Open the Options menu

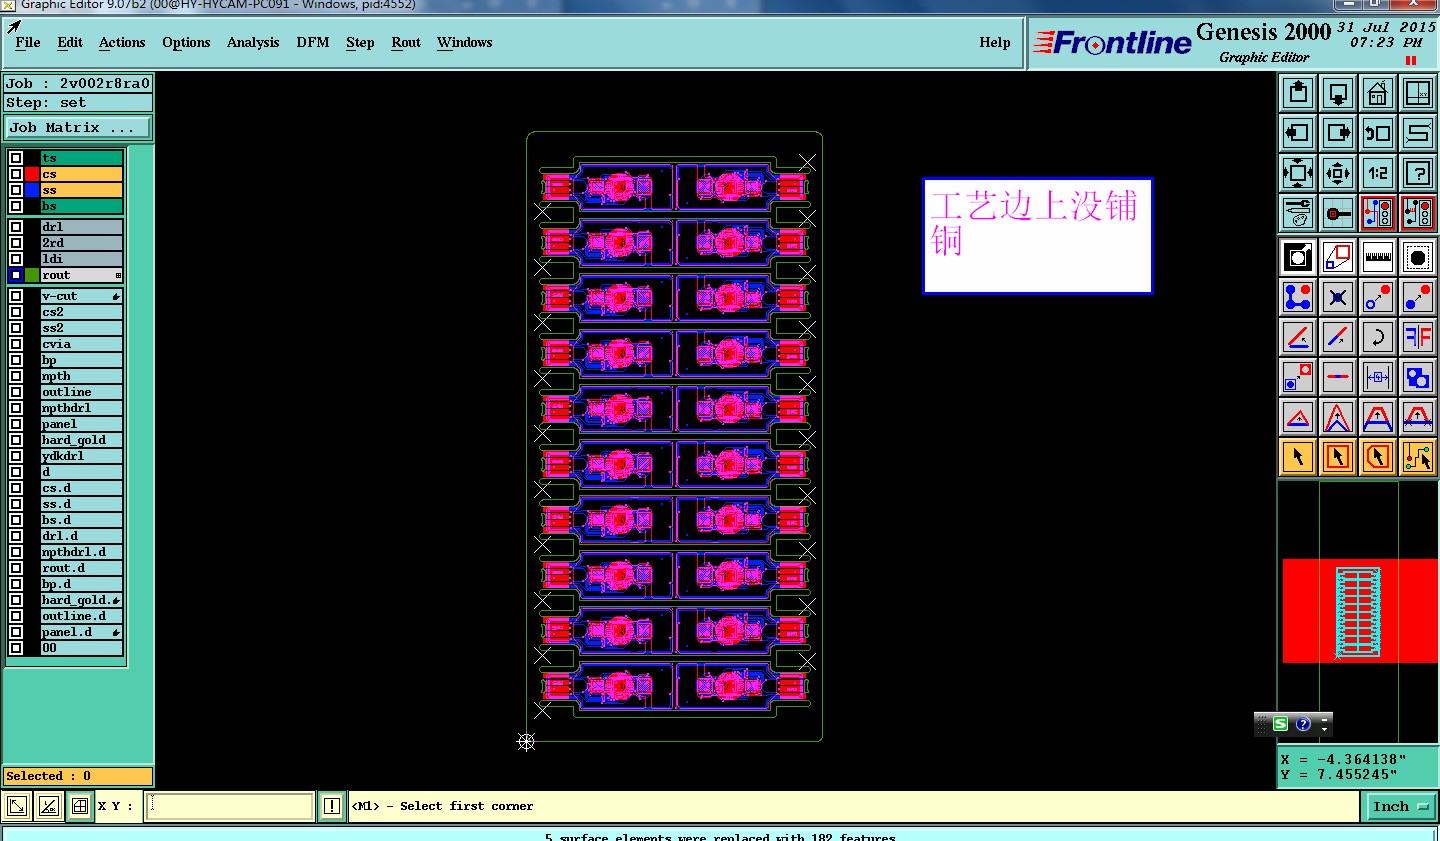pos(186,42)
